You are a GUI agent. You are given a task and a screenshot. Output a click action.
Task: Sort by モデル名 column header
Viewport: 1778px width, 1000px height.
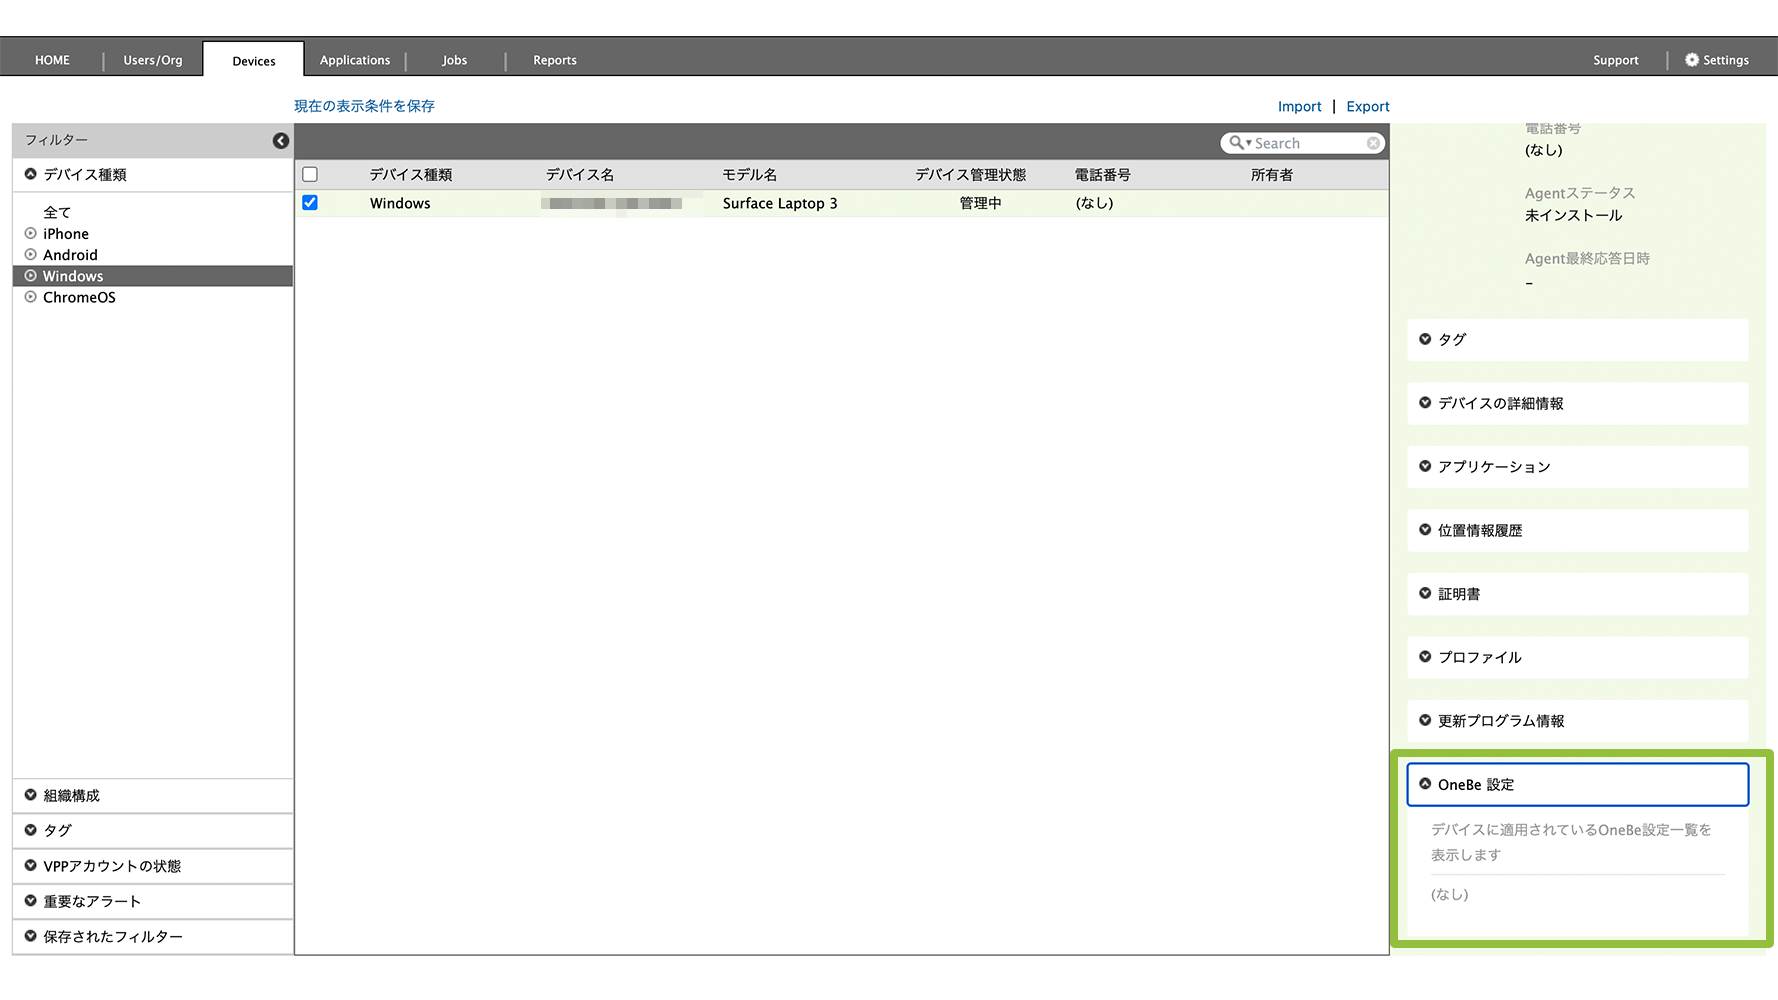[750, 175]
